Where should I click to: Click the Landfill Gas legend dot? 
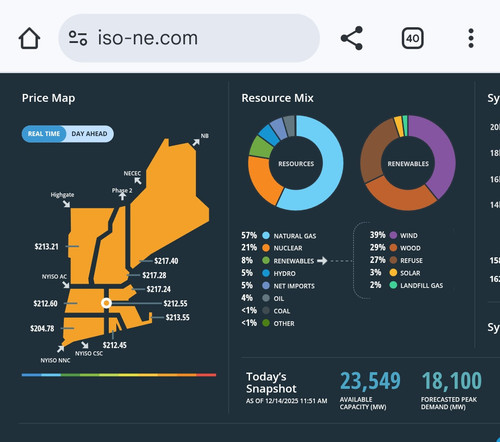(393, 285)
